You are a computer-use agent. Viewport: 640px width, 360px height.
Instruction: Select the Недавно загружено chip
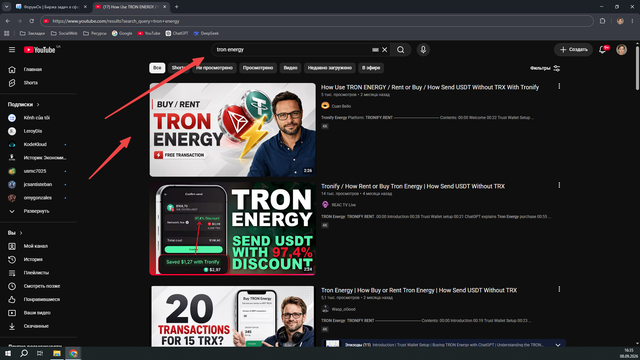click(330, 68)
